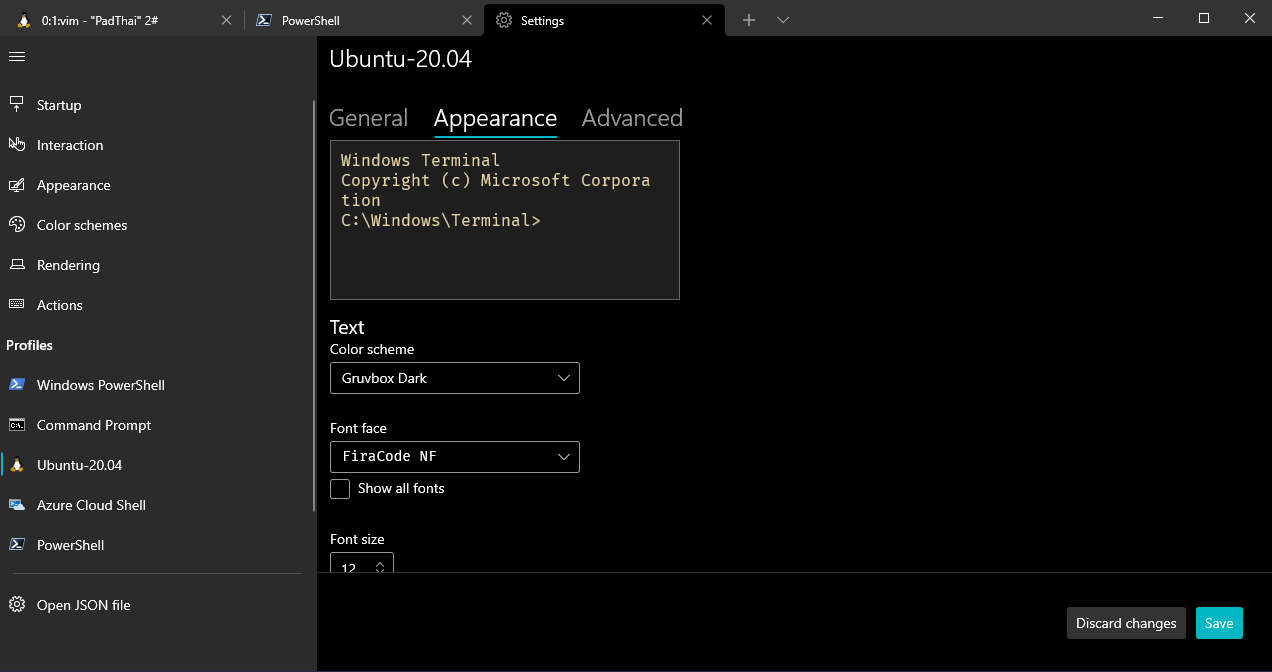Click the Appearance brush icon in sidebar

pyautogui.click(x=17, y=185)
